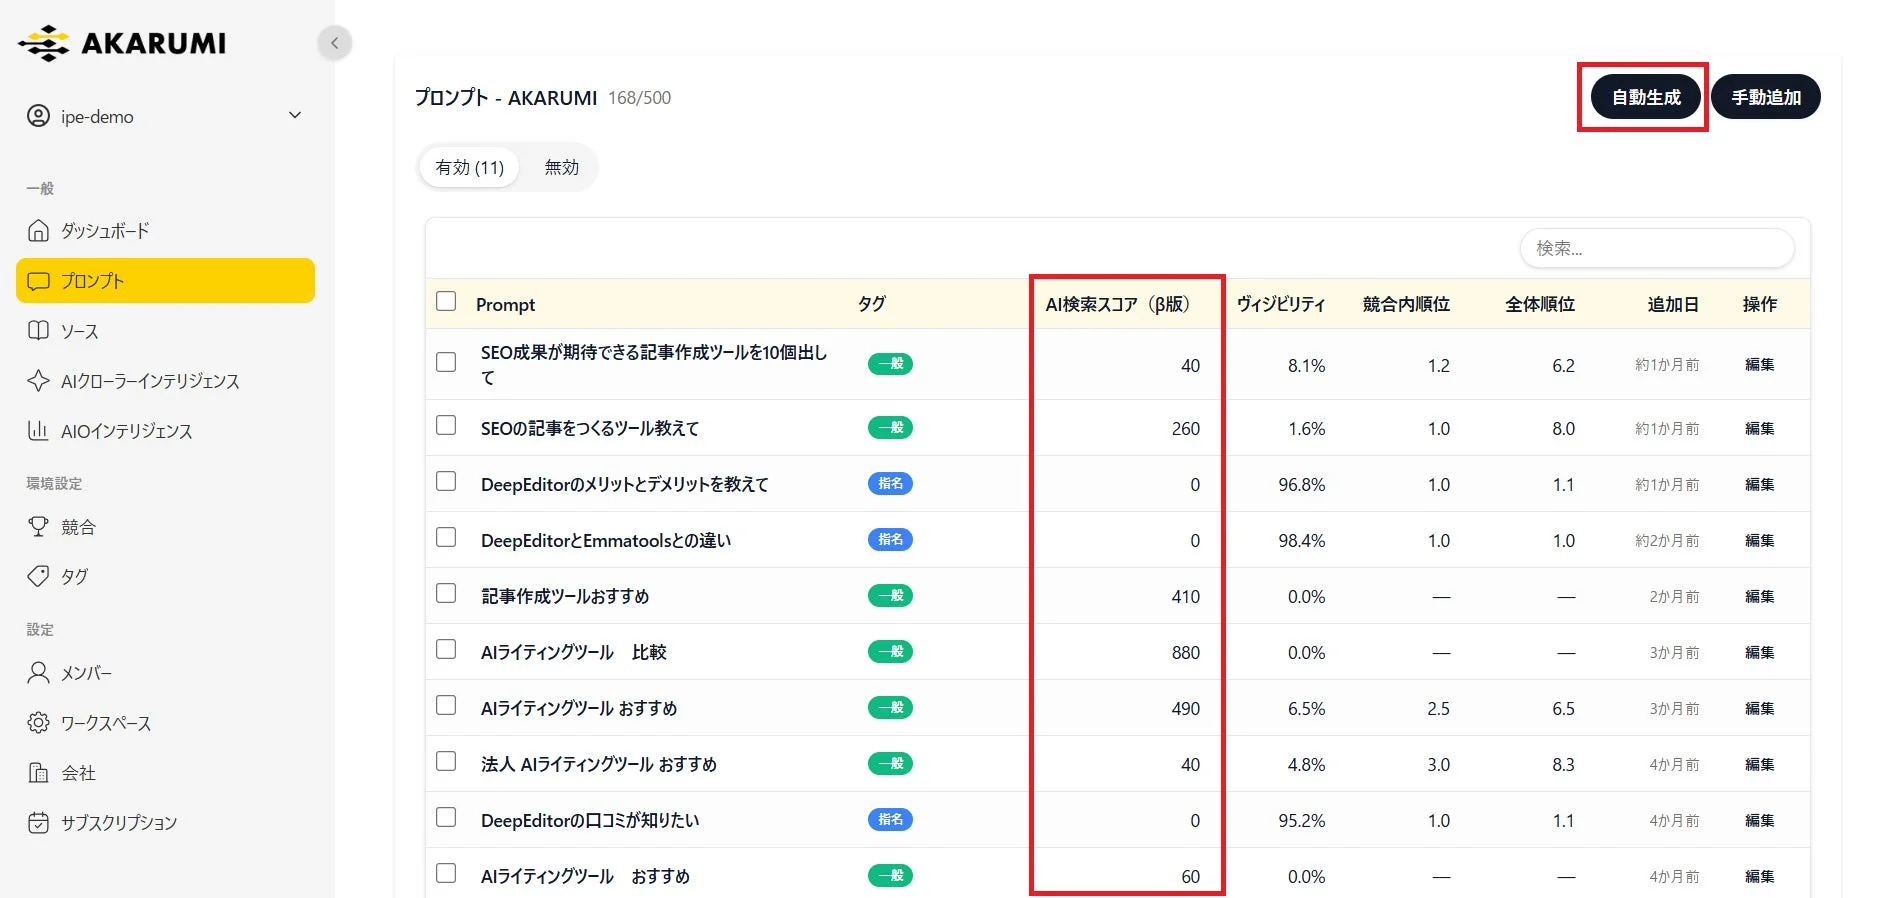Check the SEO成果が期待できる記事作成ツール row checkbox
Screen dimensions: 1894x898
point(446,362)
